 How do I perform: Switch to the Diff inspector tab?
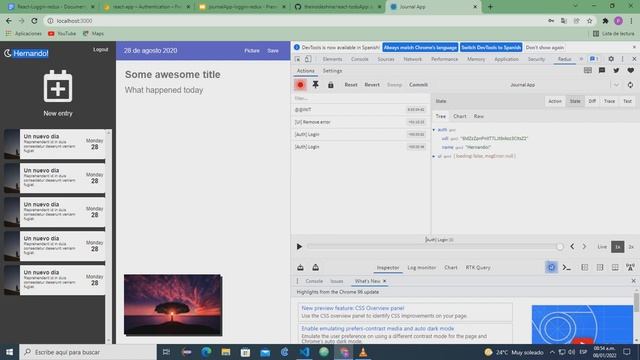coord(592,101)
